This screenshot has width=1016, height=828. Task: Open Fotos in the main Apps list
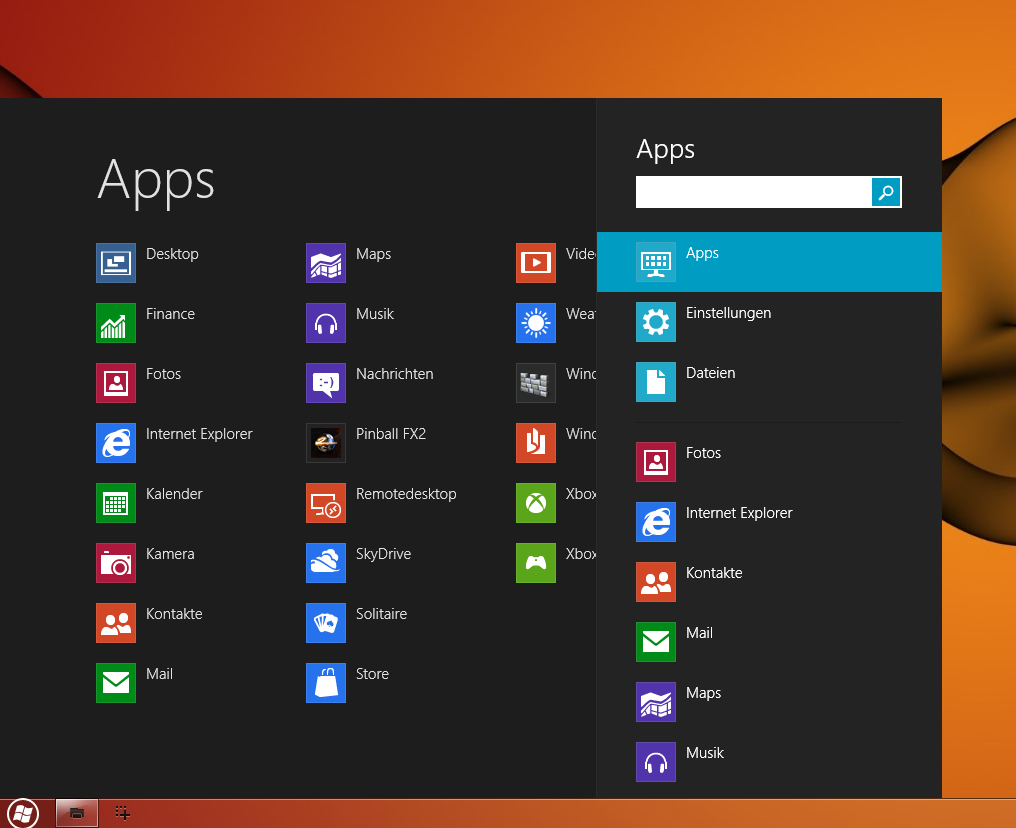pos(115,382)
